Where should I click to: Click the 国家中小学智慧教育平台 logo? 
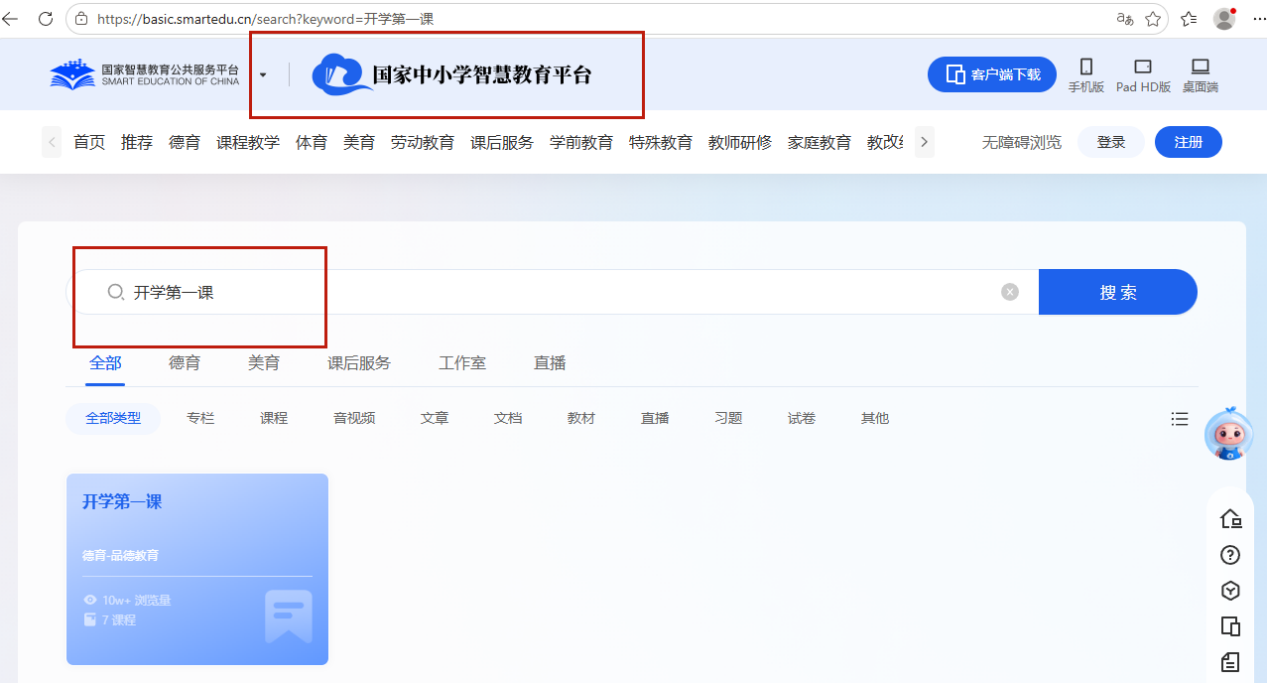[x=451, y=75]
